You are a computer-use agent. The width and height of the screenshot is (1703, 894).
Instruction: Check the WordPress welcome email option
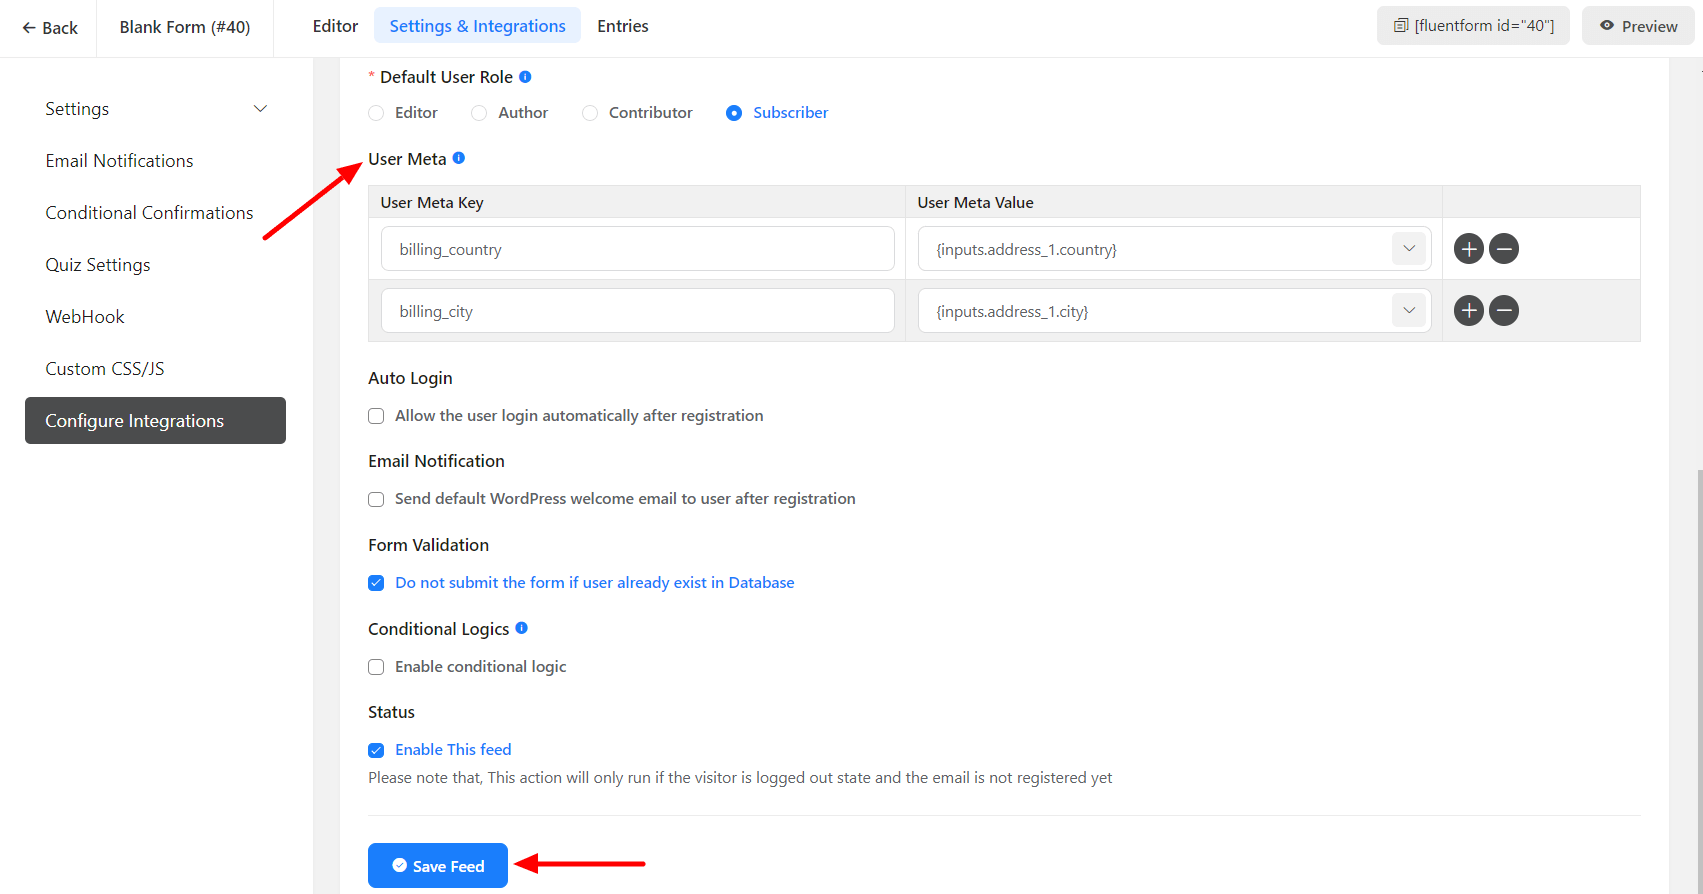(x=376, y=499)
